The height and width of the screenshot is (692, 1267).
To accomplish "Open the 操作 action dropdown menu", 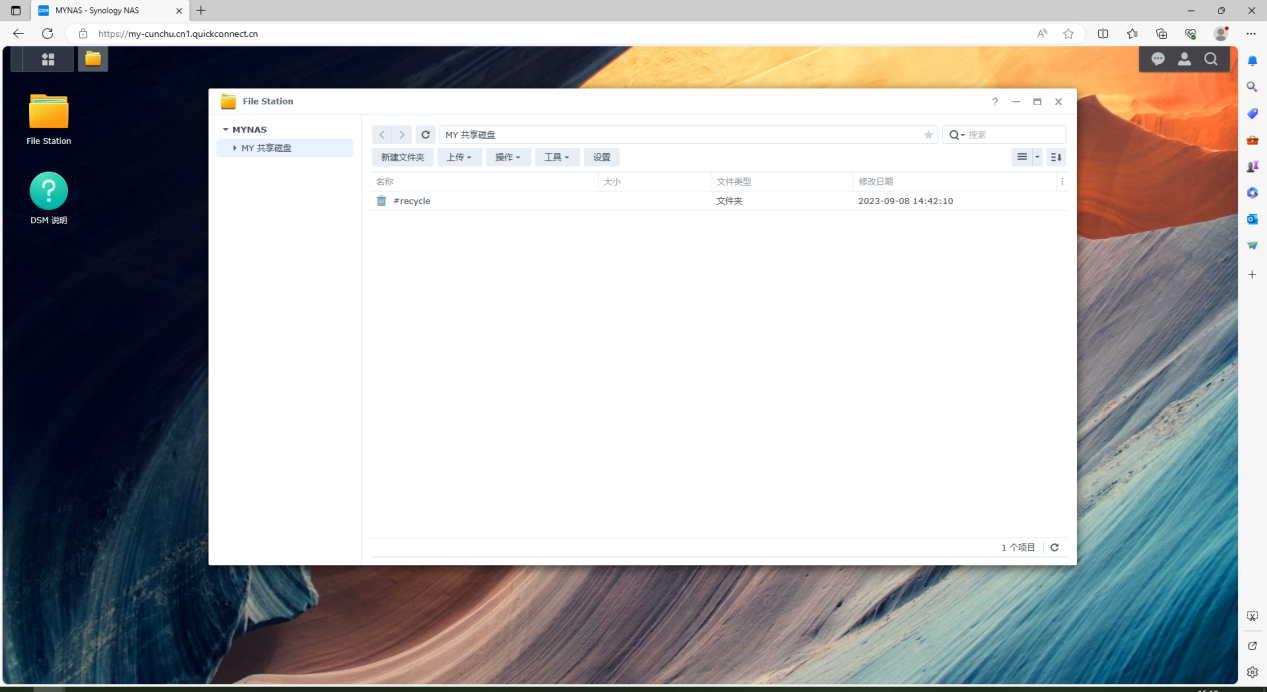I will (x=508, y=157).
